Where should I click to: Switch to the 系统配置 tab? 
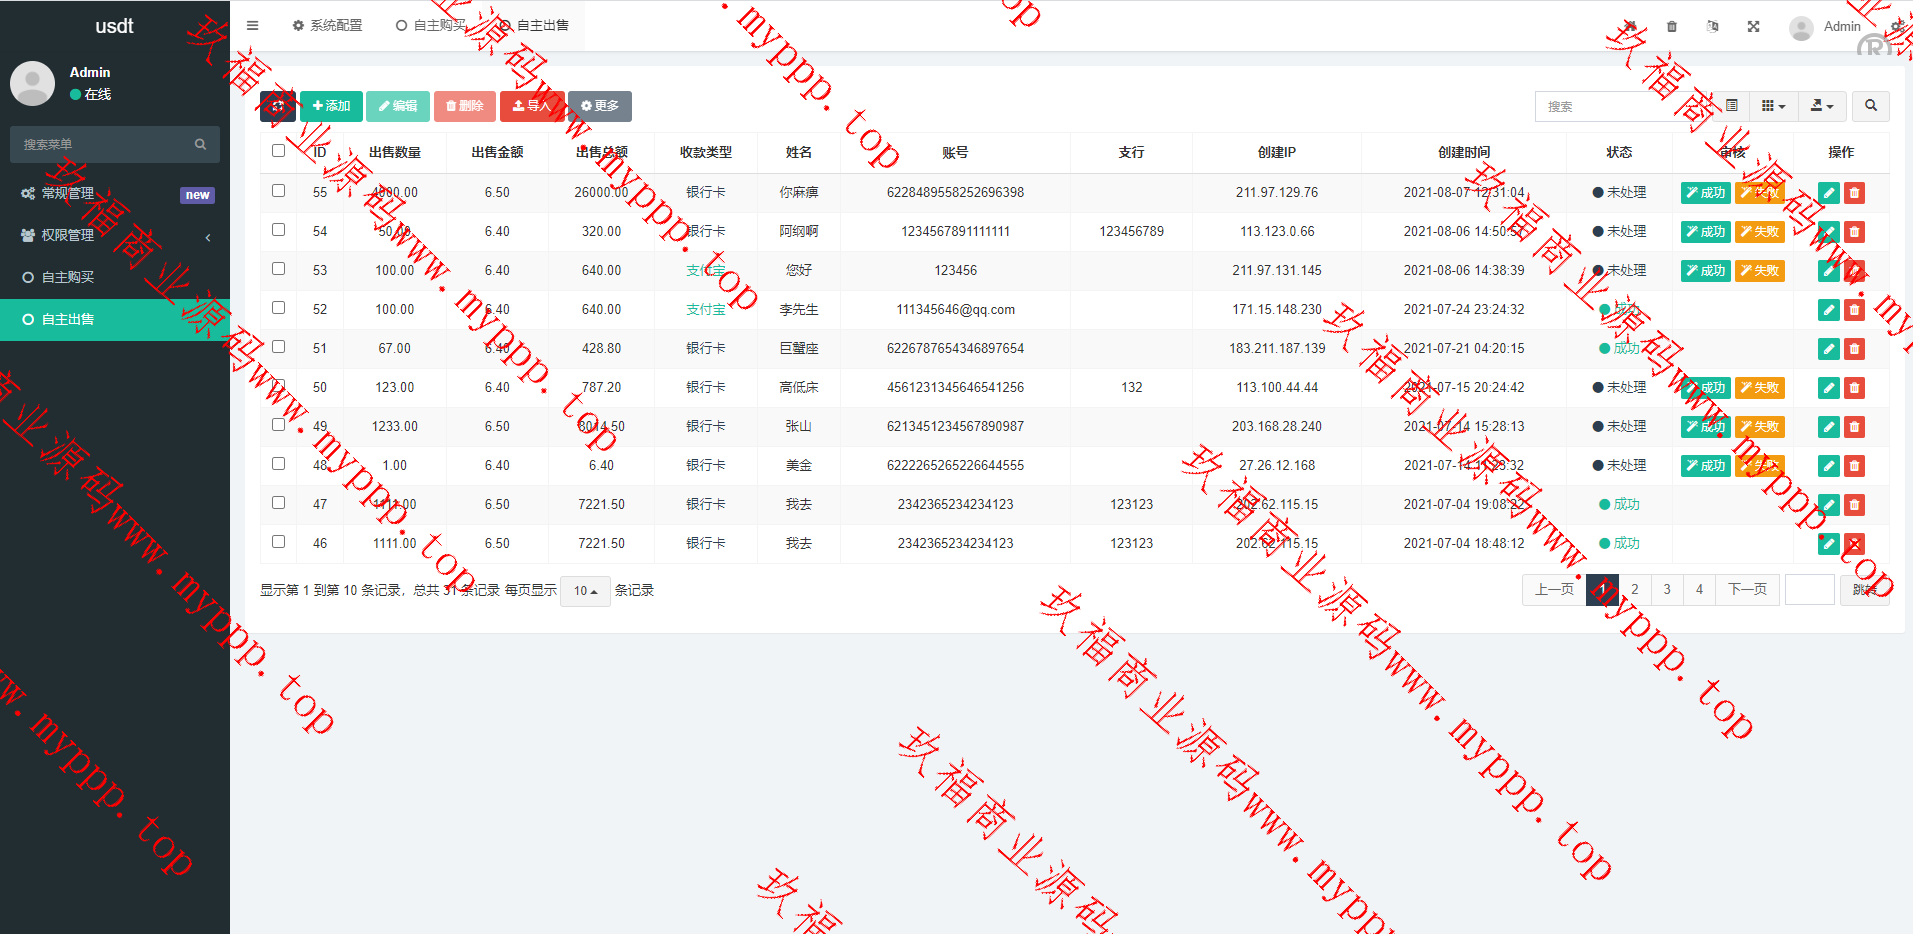[327, 26]
